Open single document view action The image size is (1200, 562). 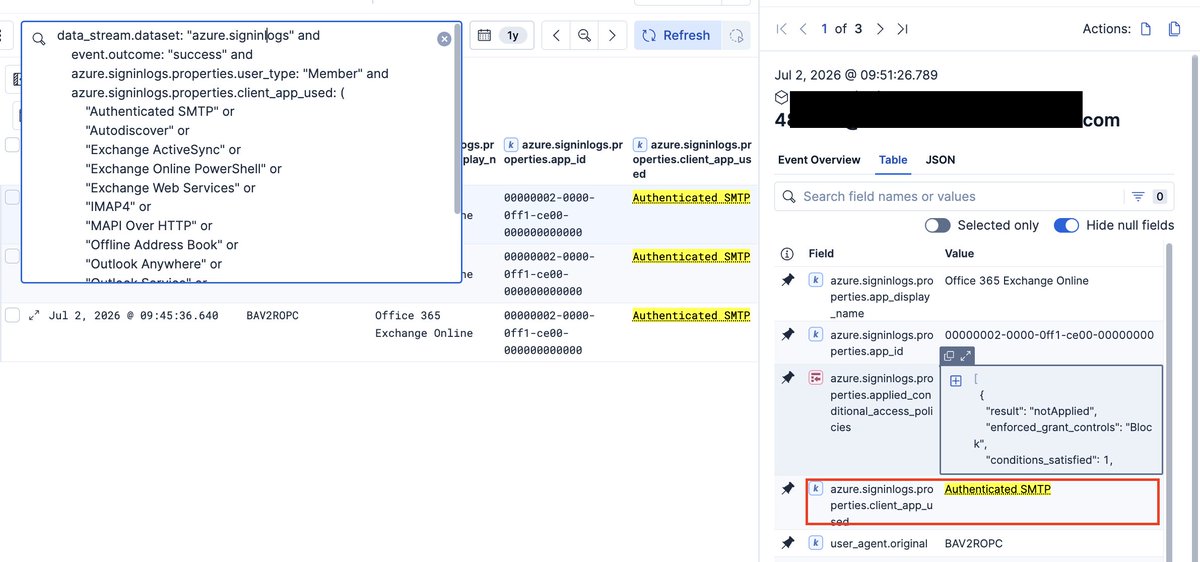point(1147,29)
